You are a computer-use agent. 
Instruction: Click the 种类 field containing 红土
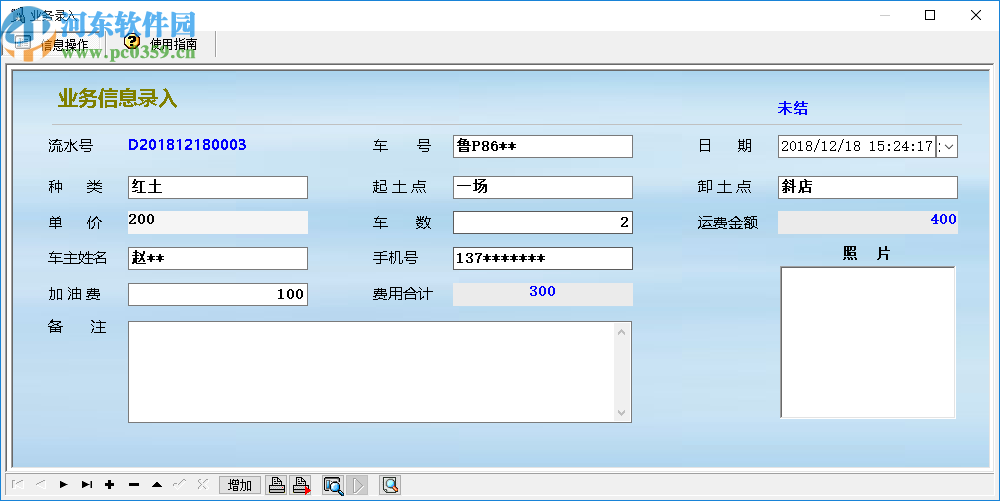tap(218, 187)
